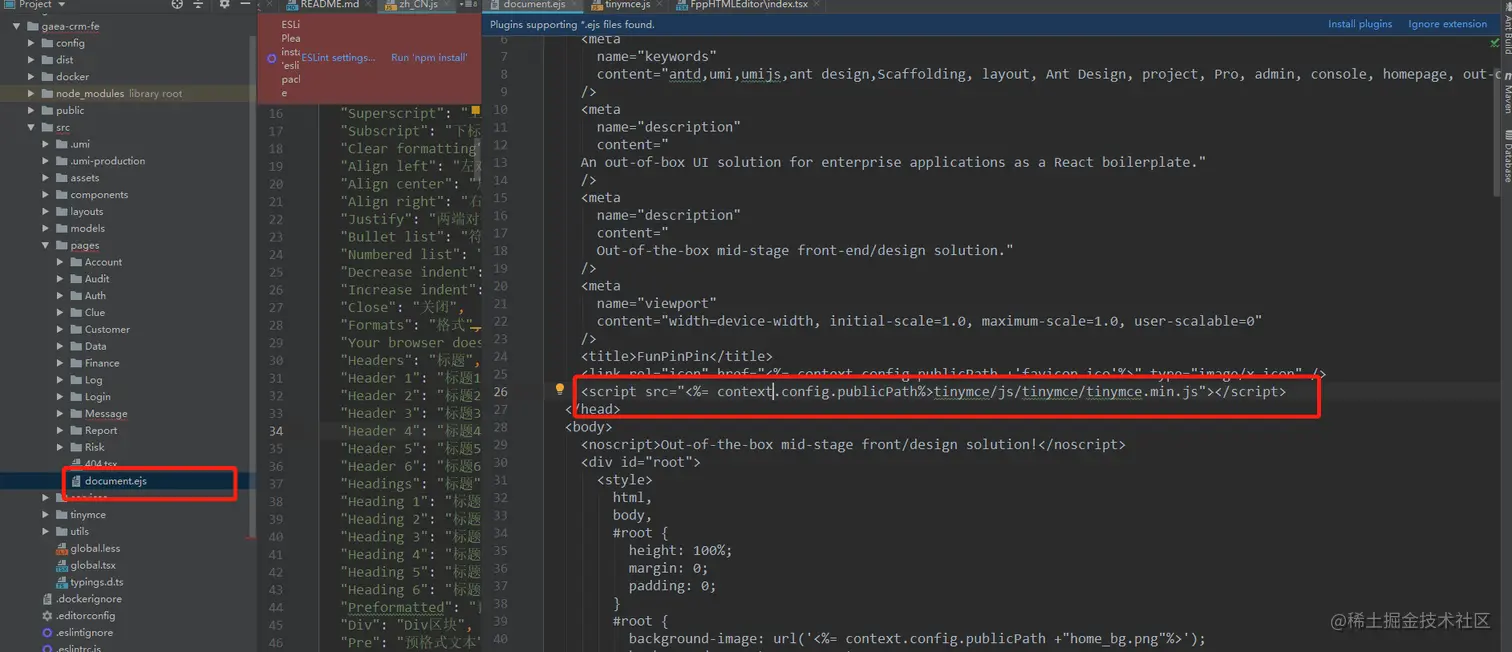
Task: Open the Project view dropdown
Action: coord(37,5)
